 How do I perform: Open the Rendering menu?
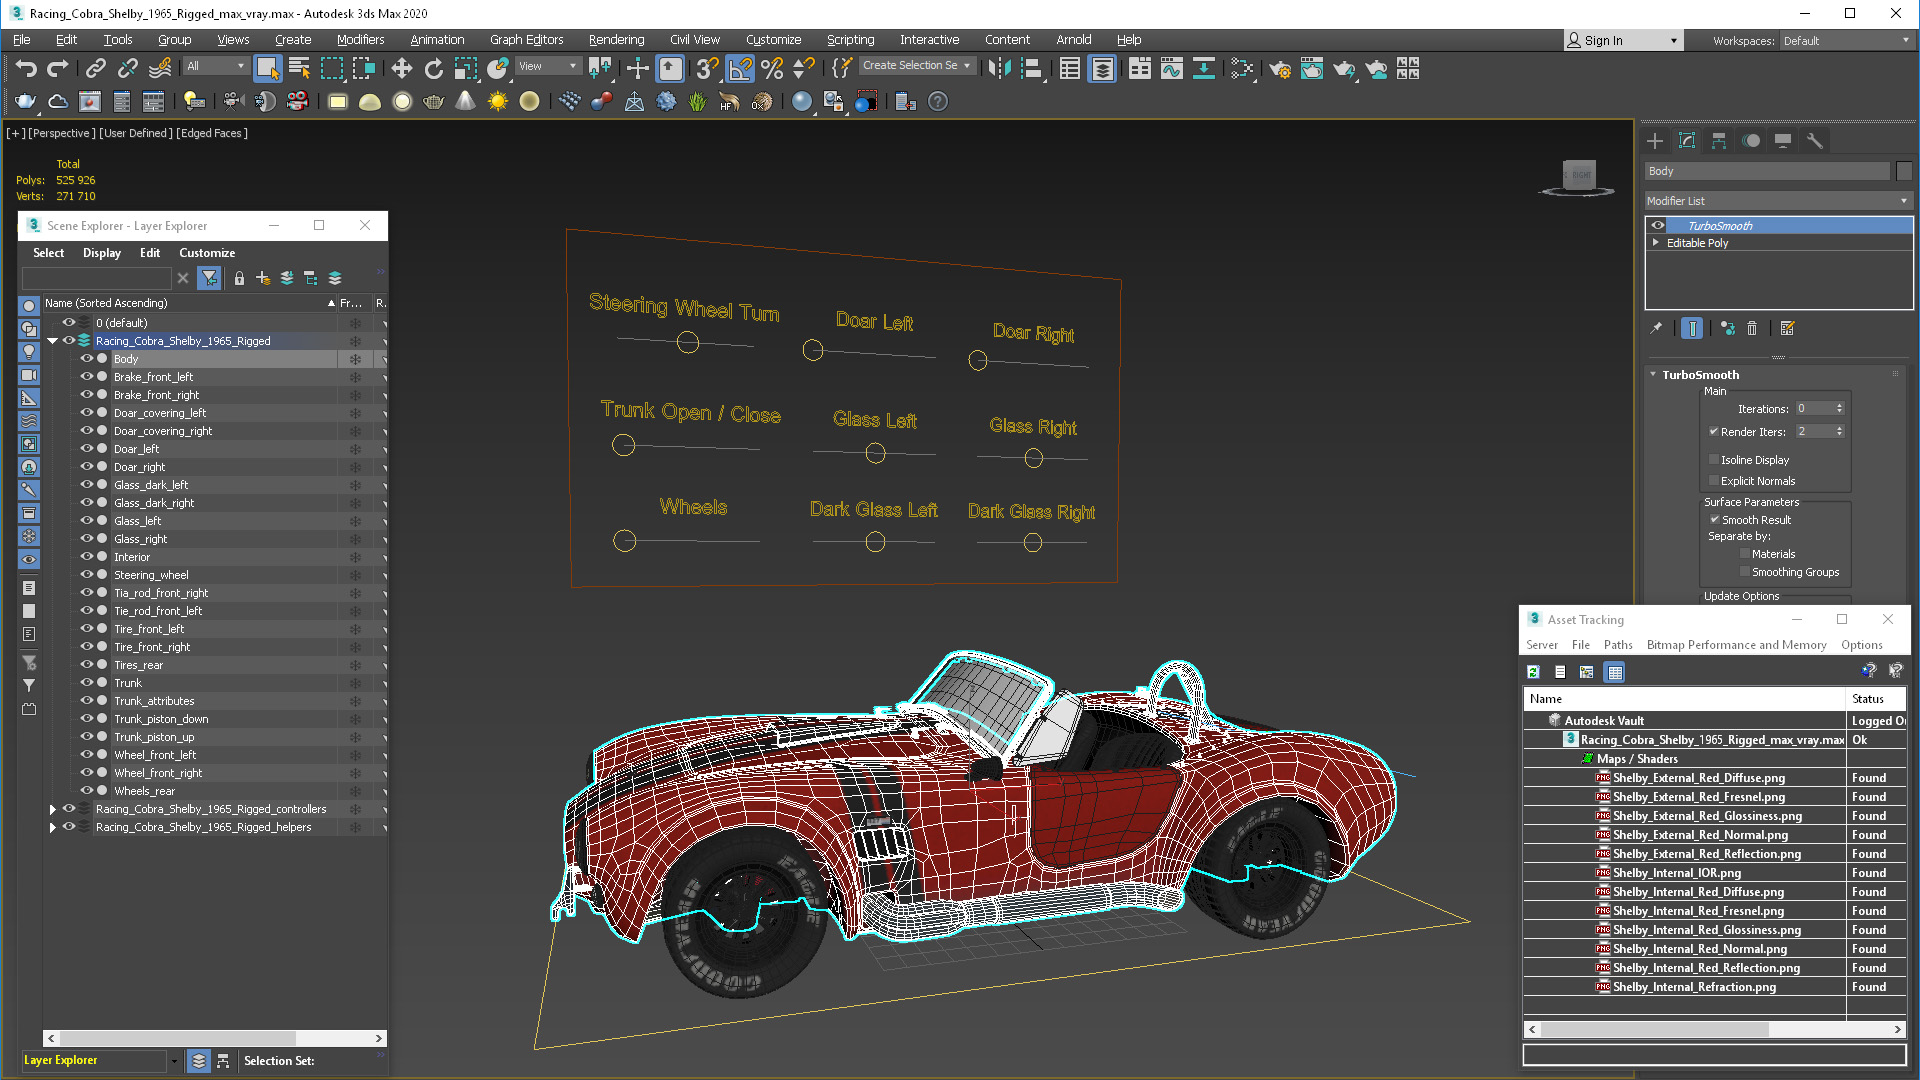tap(616, 40)
